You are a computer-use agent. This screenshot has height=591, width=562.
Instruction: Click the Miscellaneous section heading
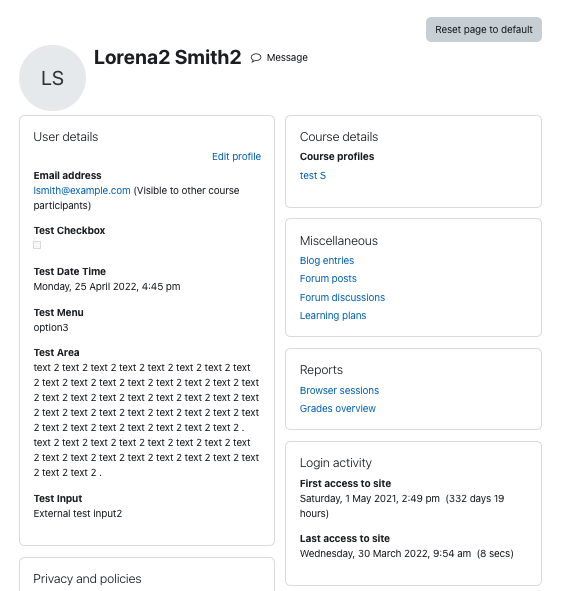(x=338, y=241)
